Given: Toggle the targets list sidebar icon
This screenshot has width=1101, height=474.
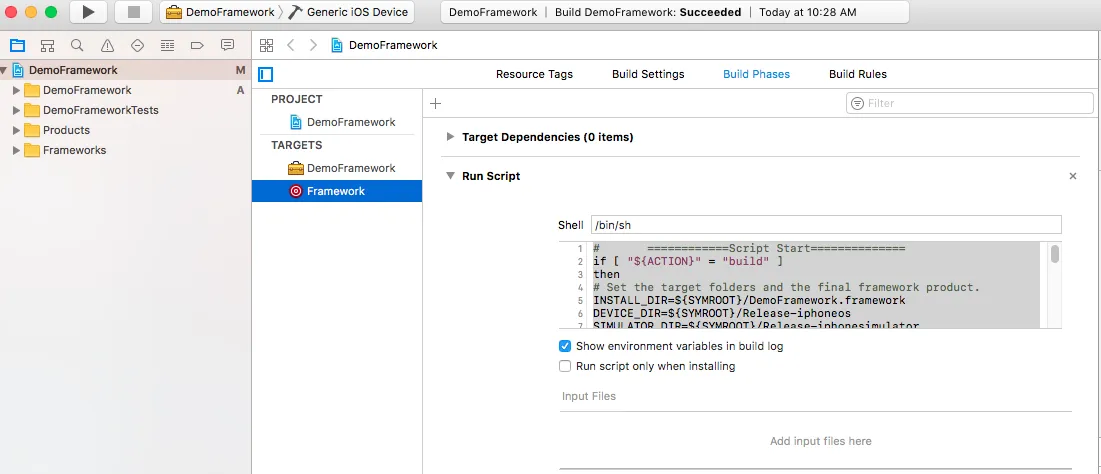Looking at the screenshot, I should tap(265, 74).
